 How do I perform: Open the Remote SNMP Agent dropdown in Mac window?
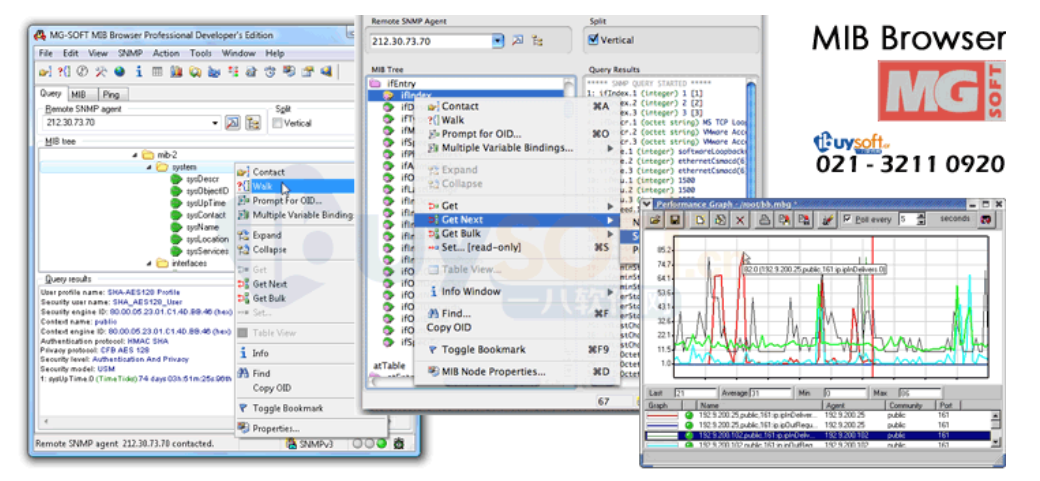(x=498, y=41)
